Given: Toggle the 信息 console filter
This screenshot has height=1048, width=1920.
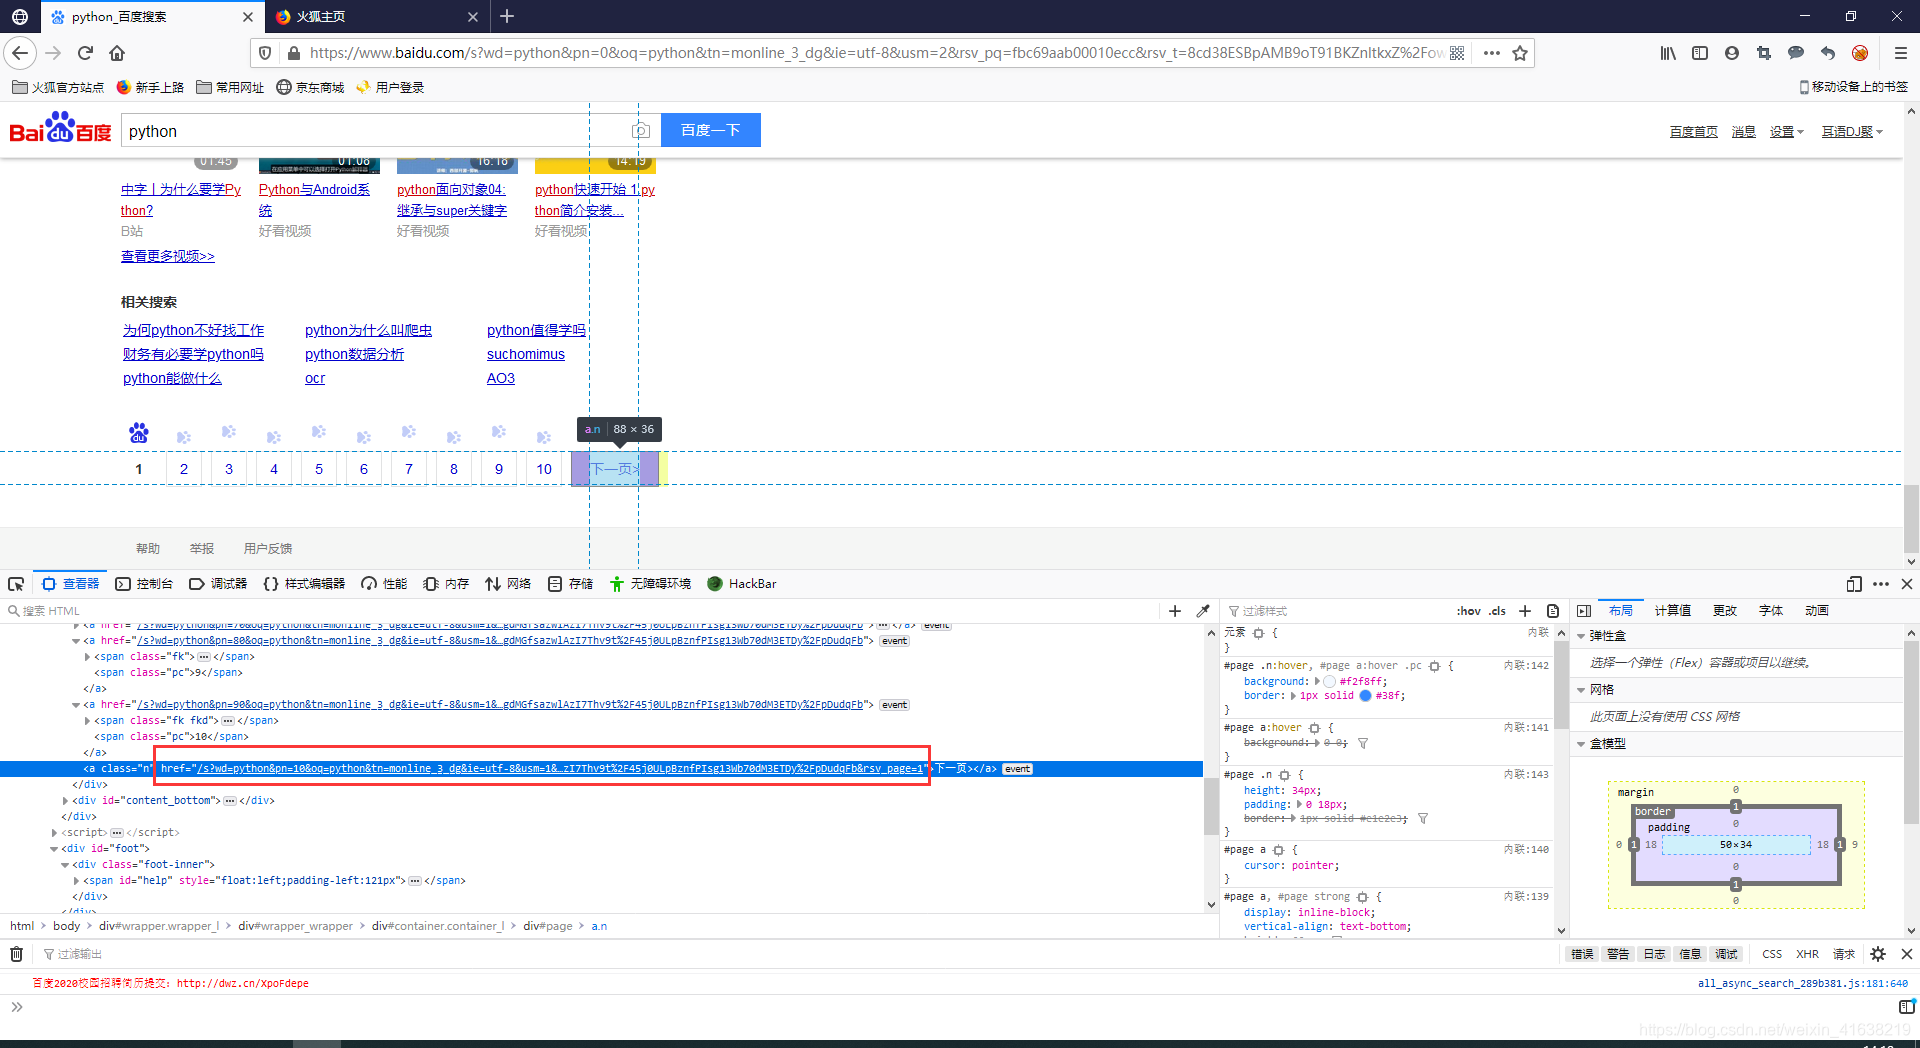Looking at the screenshot, I should click(1690, 954).
